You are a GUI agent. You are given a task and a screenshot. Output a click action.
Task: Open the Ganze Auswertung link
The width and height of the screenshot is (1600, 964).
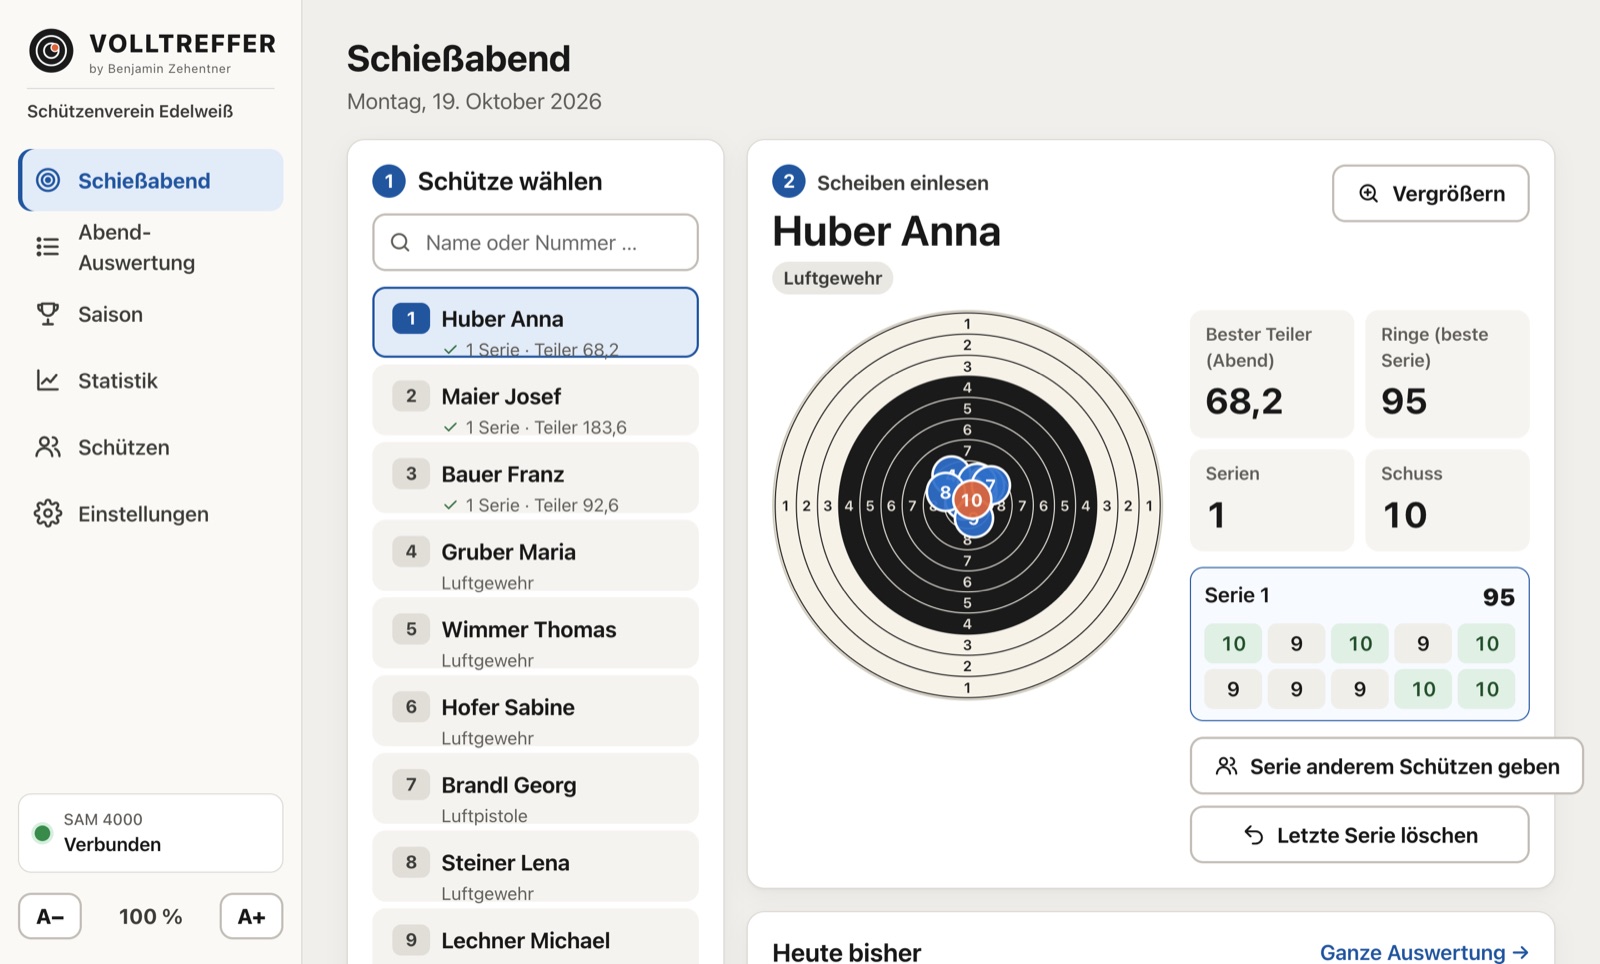coord(1424,952)
